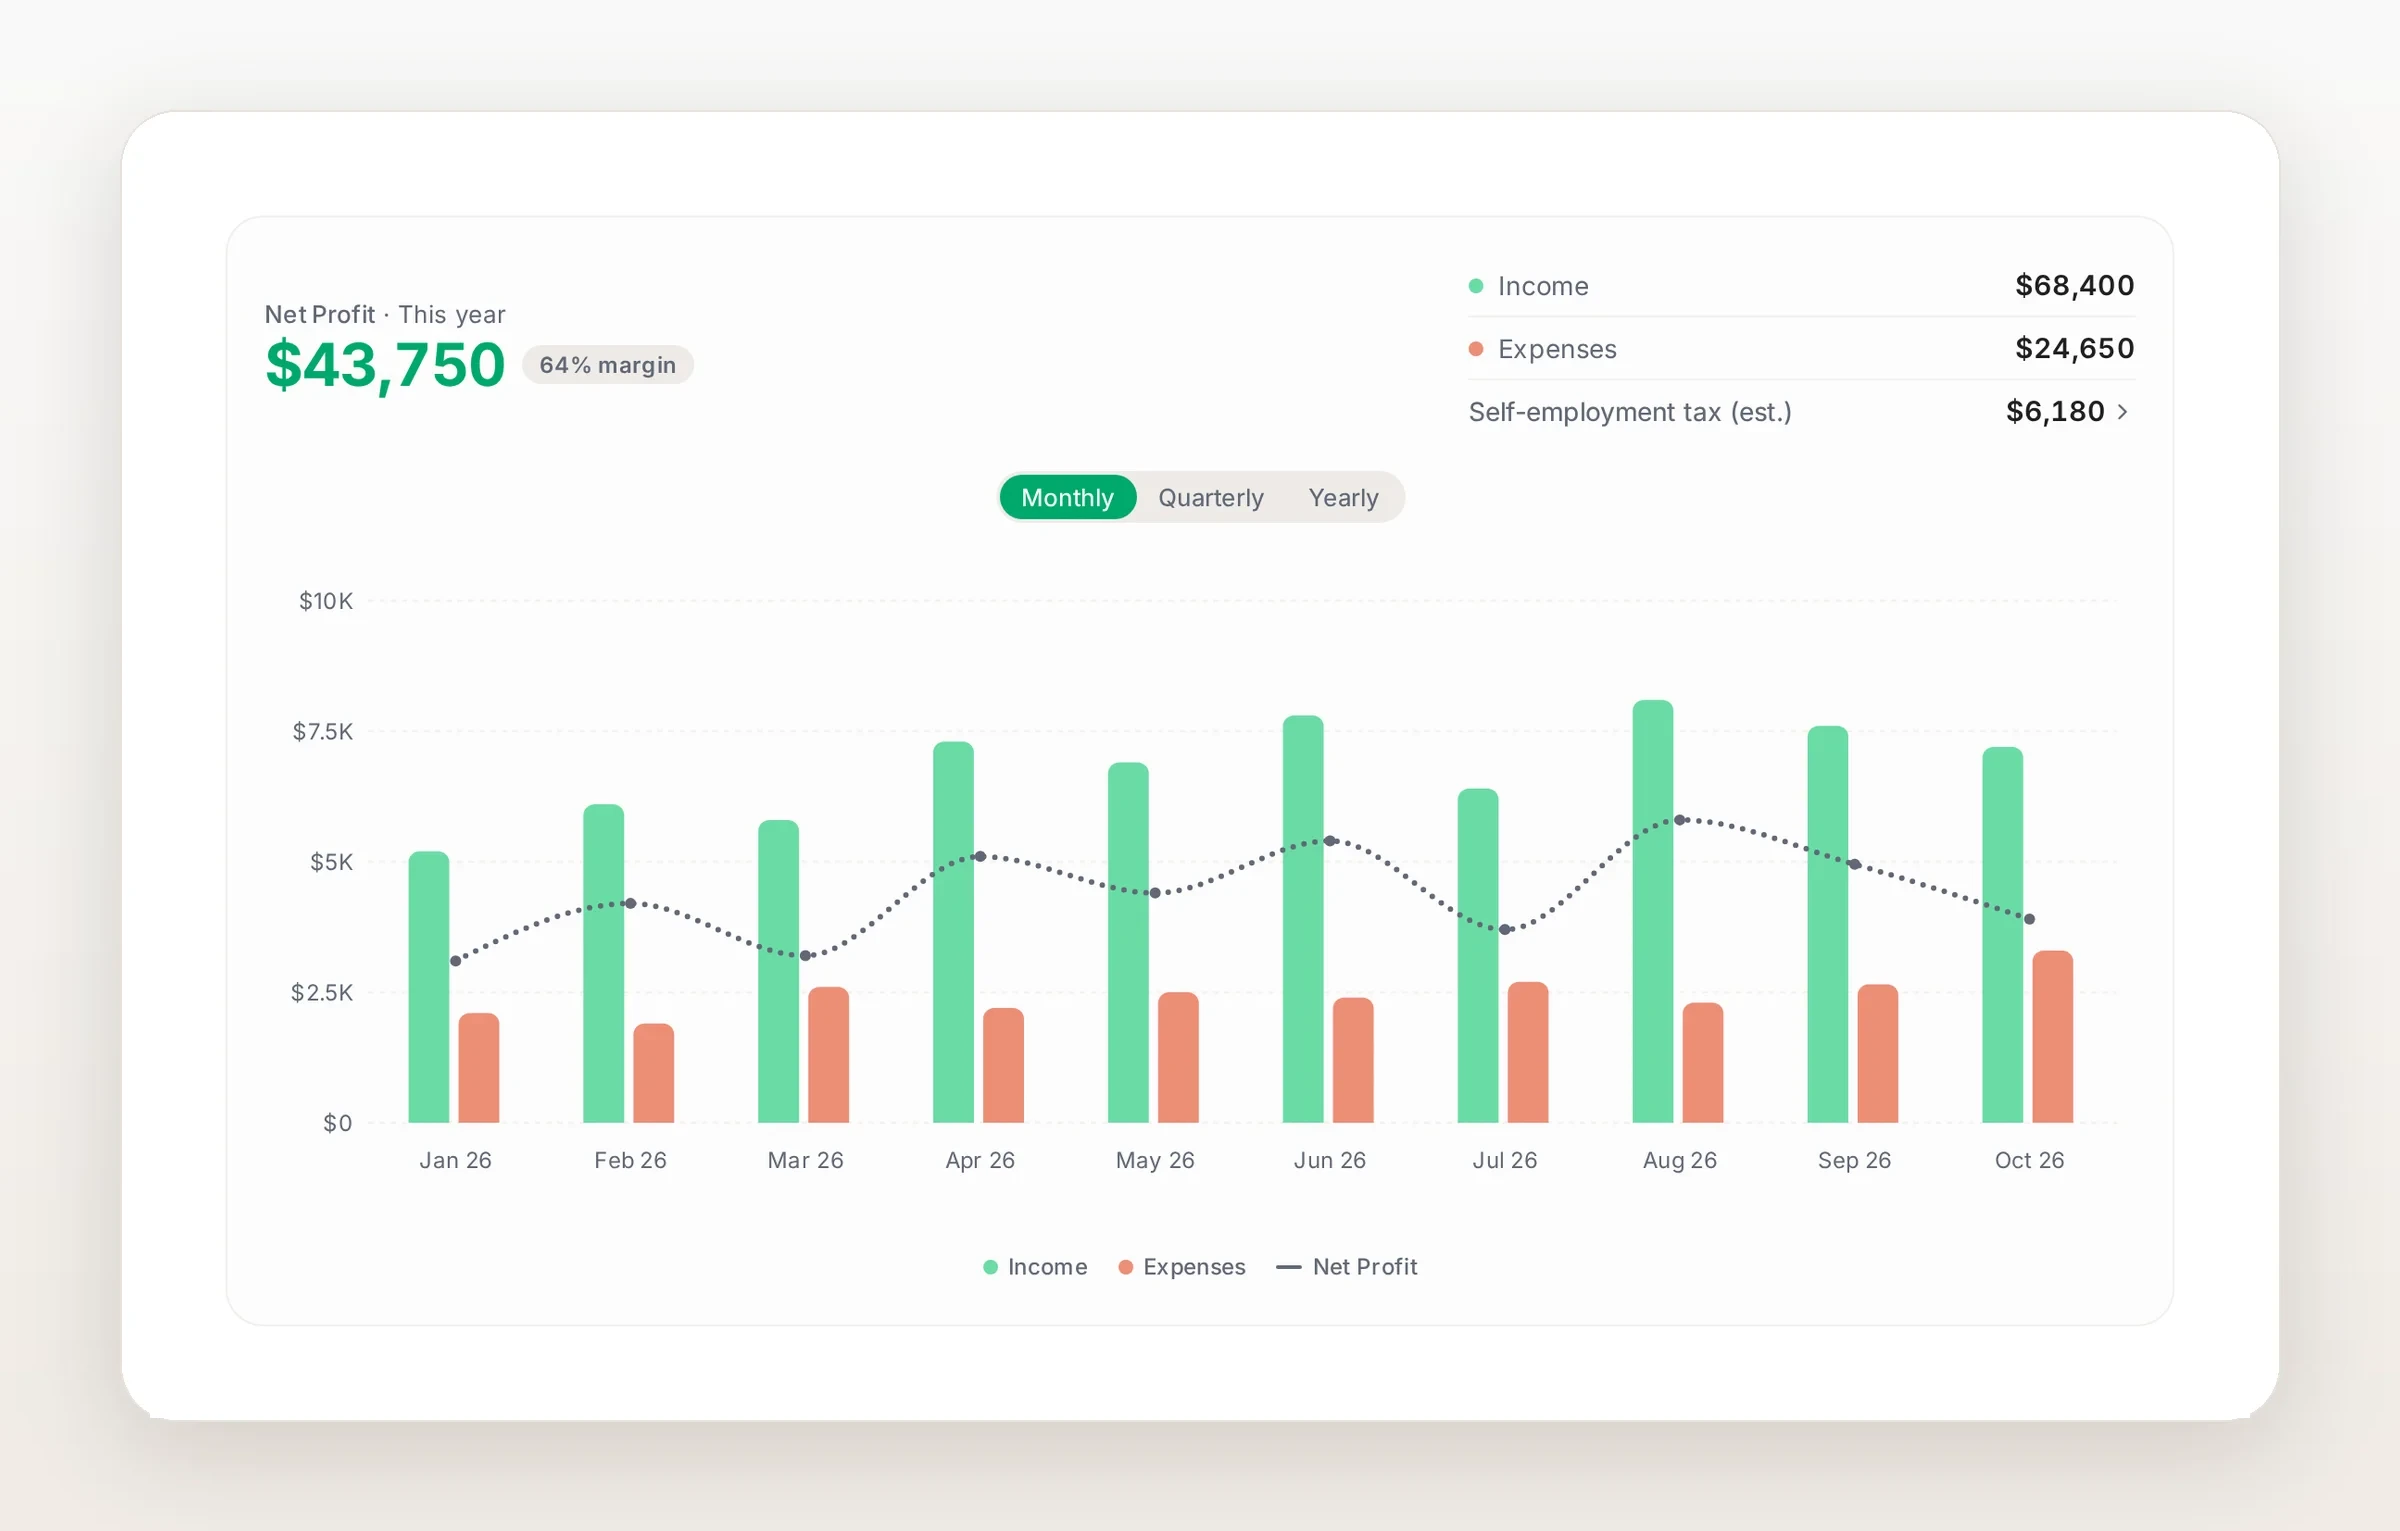Click the orange Expenses dot in summary
Screen dimensions: 2400x1531
pos(1476,349)
